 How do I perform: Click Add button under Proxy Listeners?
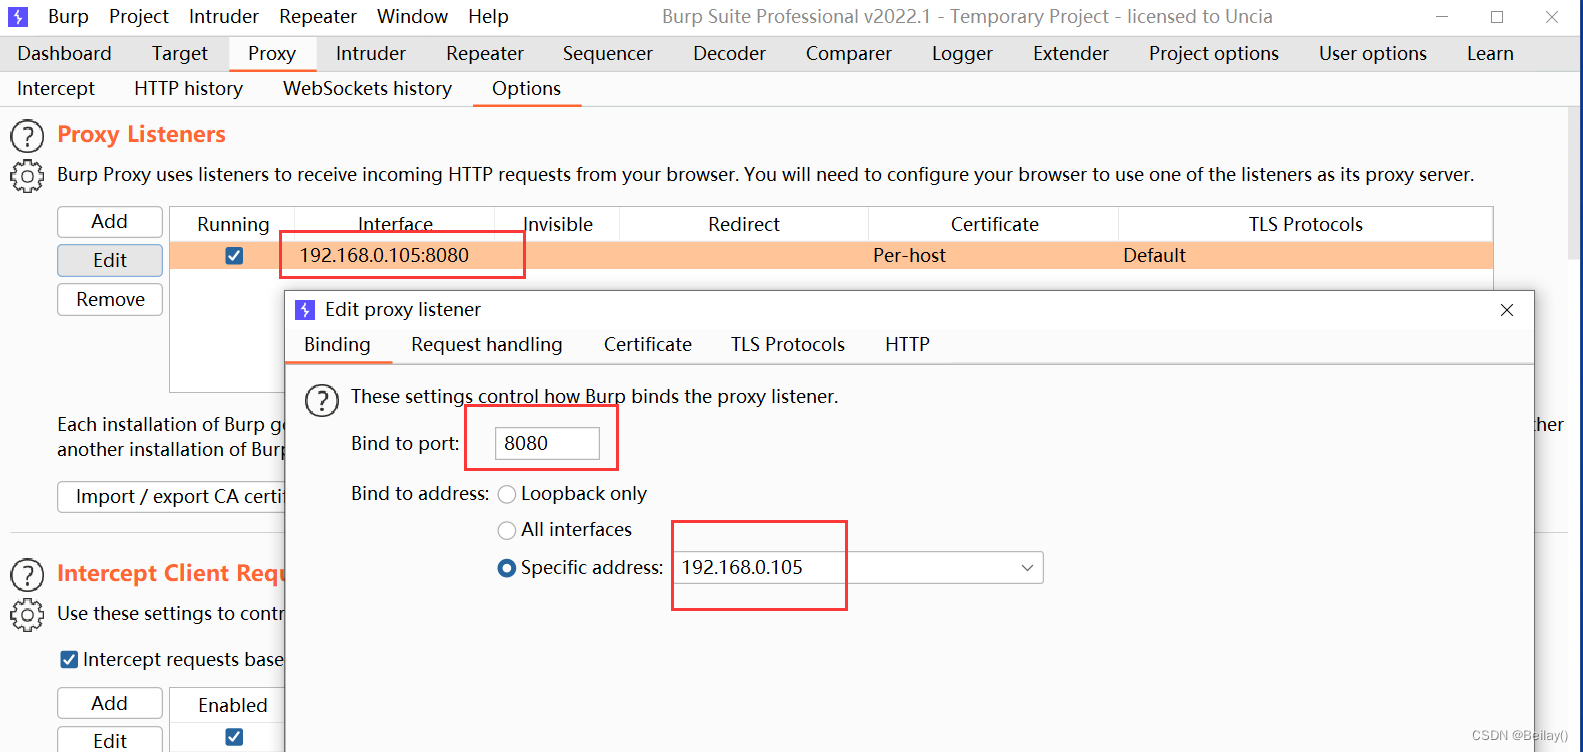pyautogui.click(x=110, y=222)
